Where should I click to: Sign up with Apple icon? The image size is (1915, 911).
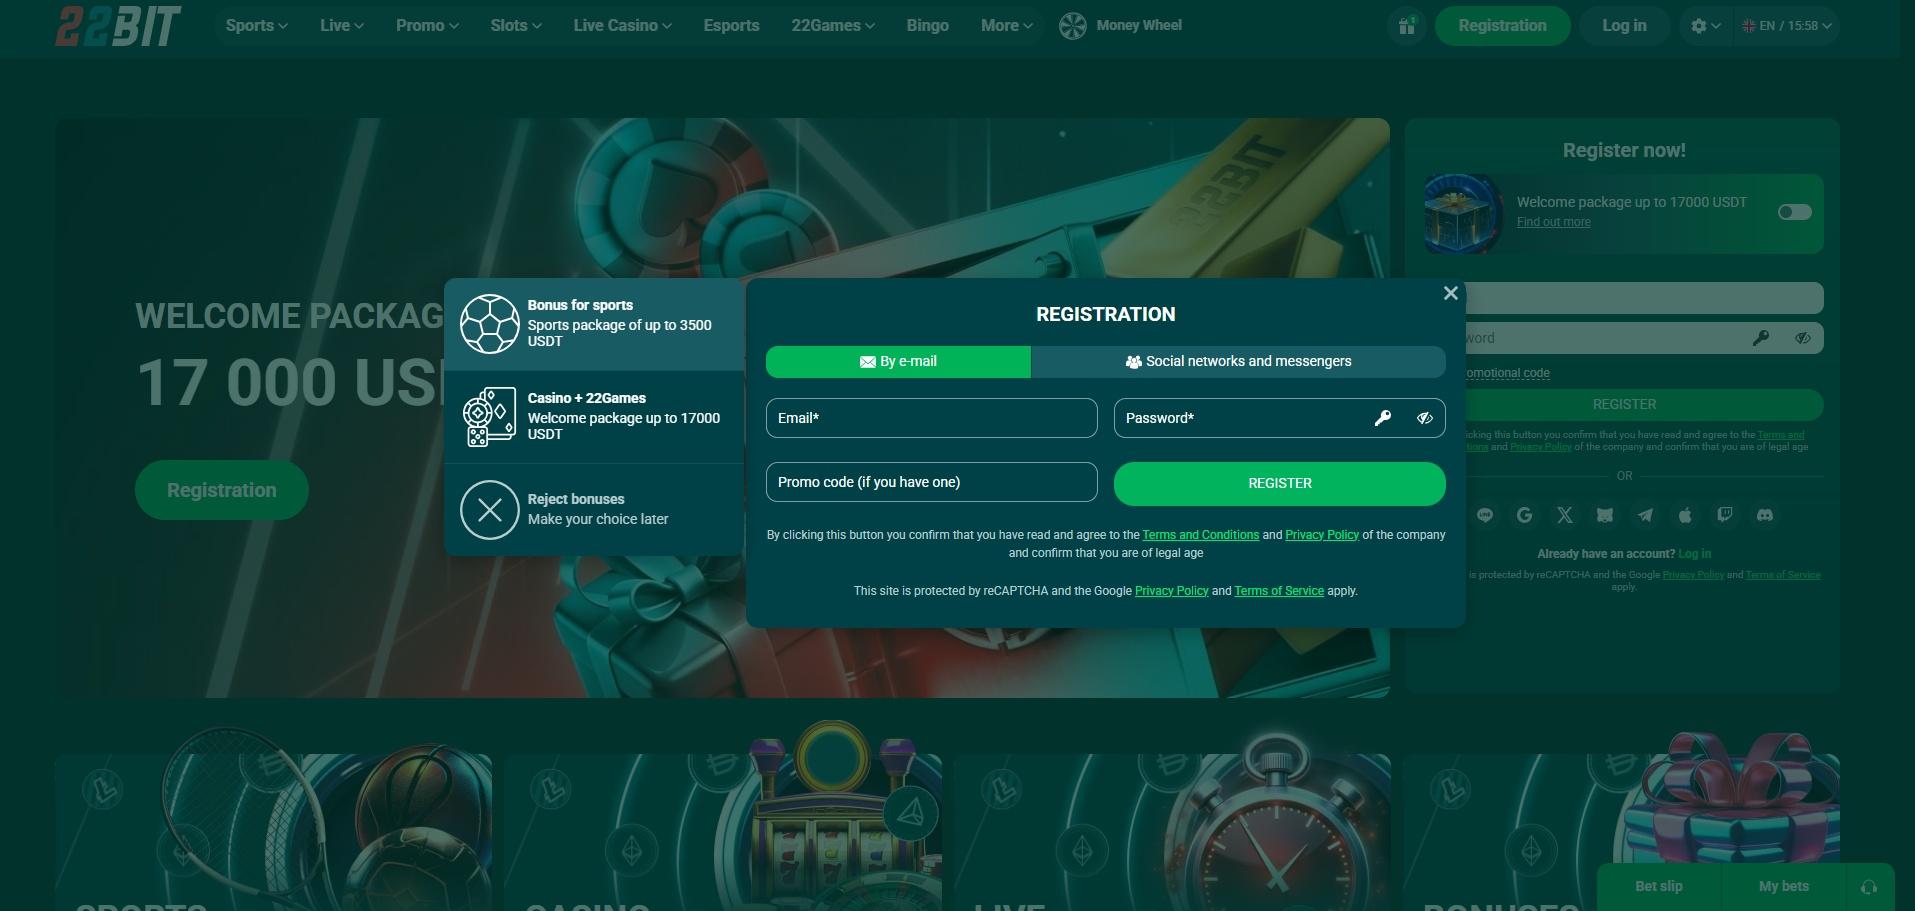coord(1685,515)
